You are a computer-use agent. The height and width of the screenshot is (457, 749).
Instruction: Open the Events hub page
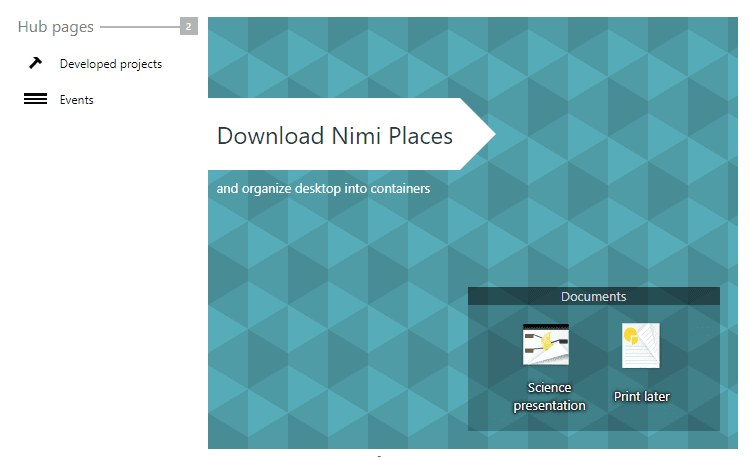(x=76, y=100)
